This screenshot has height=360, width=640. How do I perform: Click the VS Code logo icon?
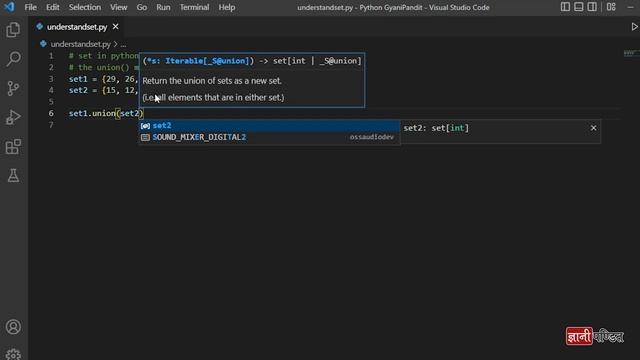tap(9, 7)
